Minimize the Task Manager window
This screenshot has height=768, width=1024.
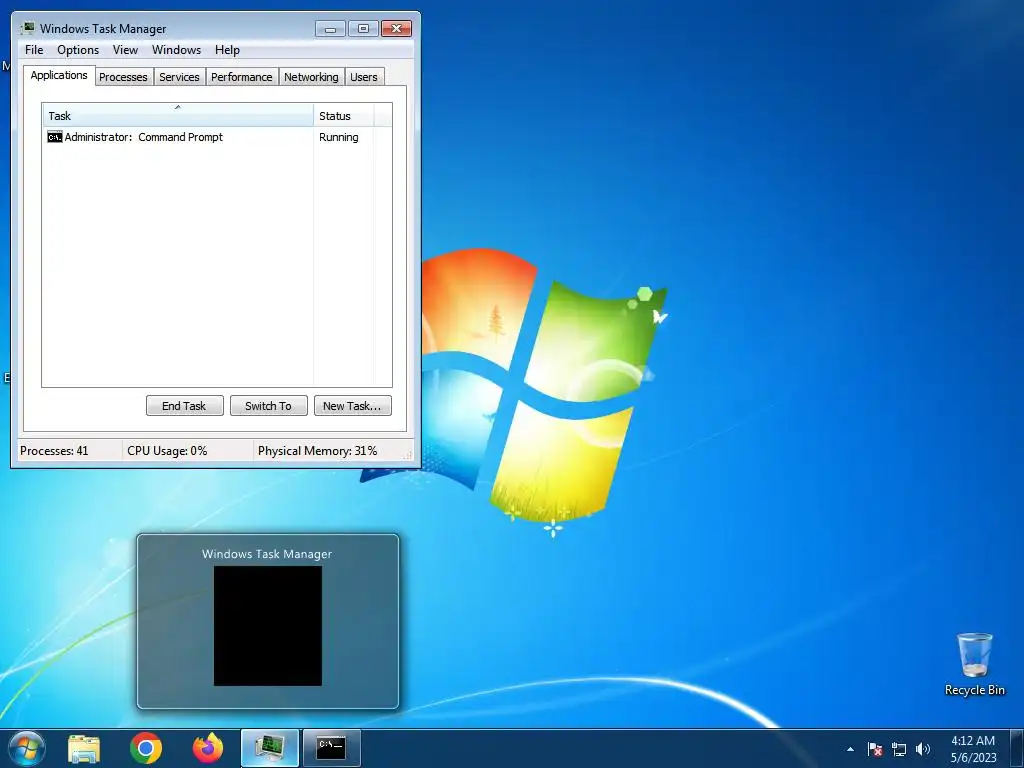point(330,29)
